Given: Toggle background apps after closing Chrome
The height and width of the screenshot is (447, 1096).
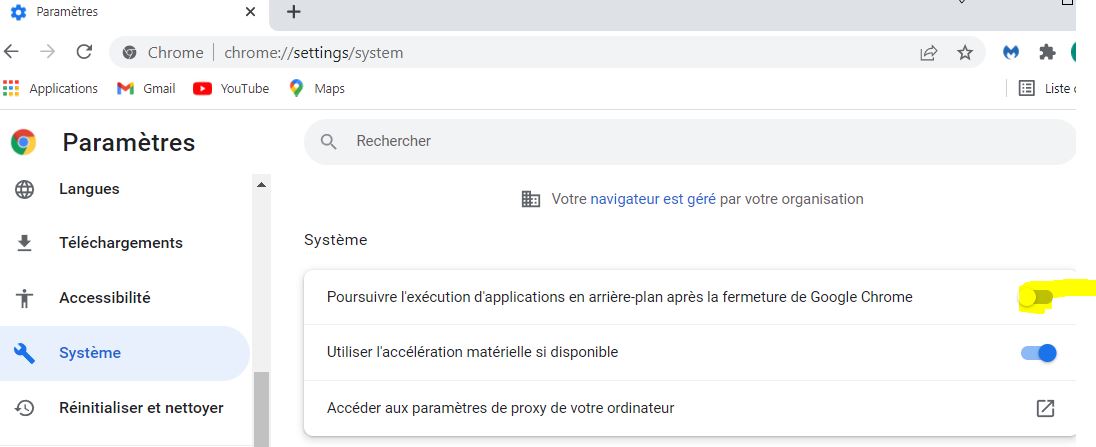Looking at the screenshot, I should [1037, 298].
